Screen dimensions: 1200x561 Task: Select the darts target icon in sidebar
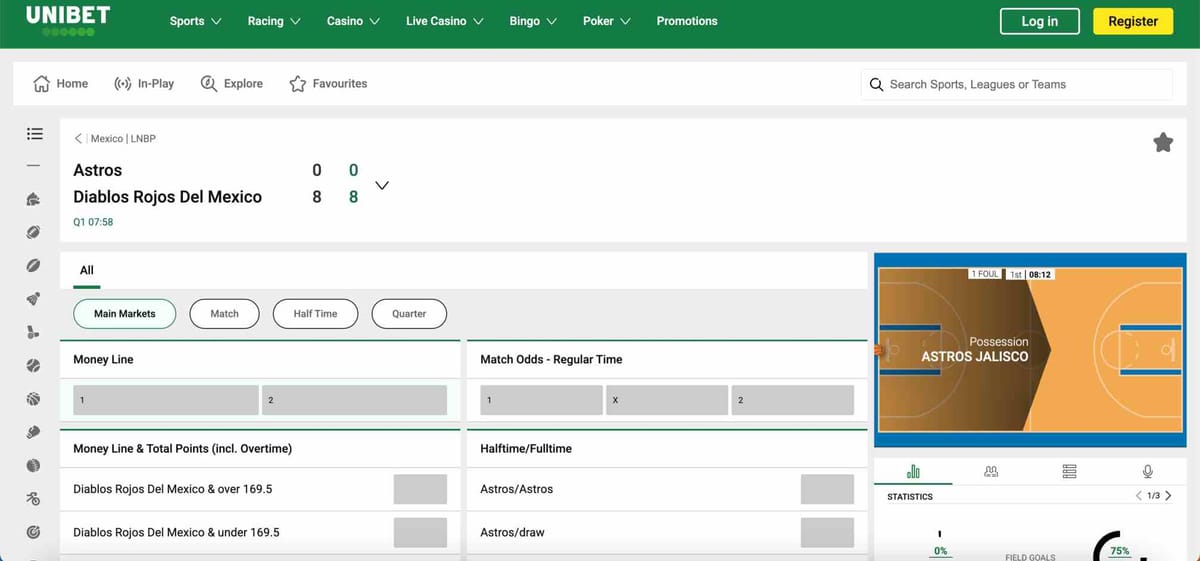(34, 532)
